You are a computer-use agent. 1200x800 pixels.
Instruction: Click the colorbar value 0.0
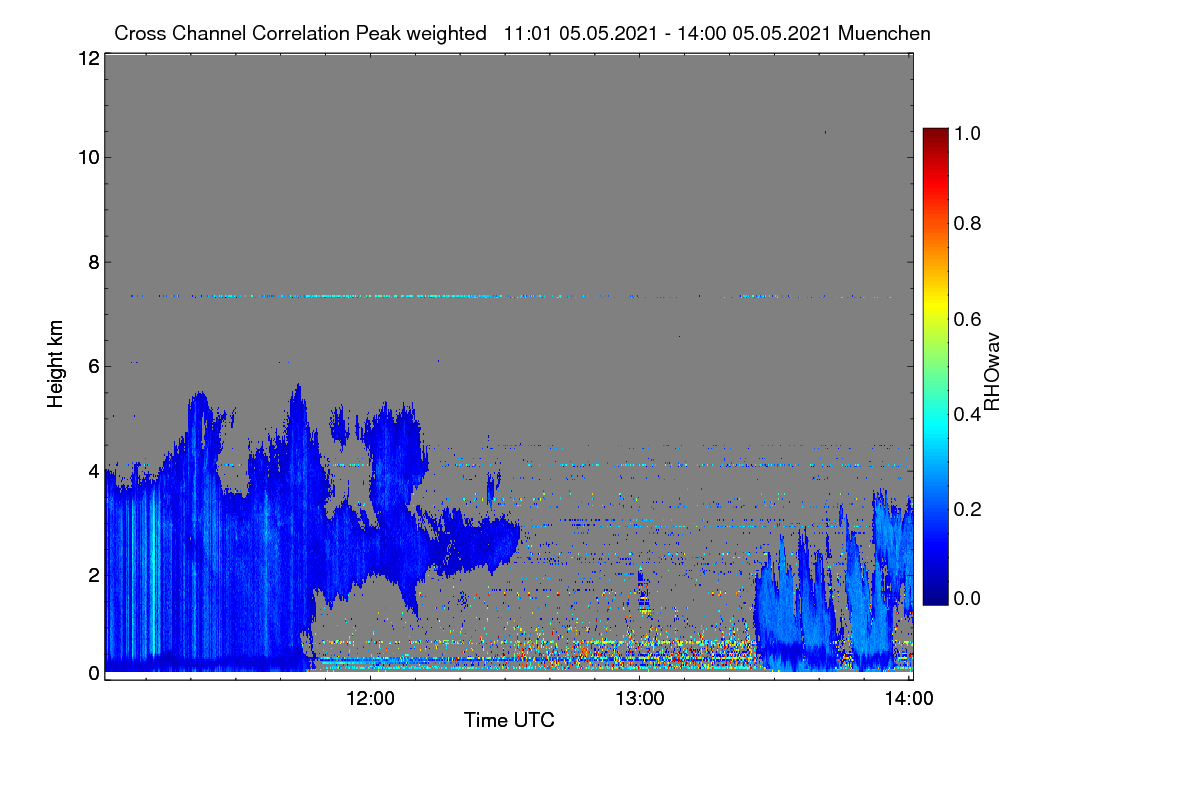click(969, 598)
